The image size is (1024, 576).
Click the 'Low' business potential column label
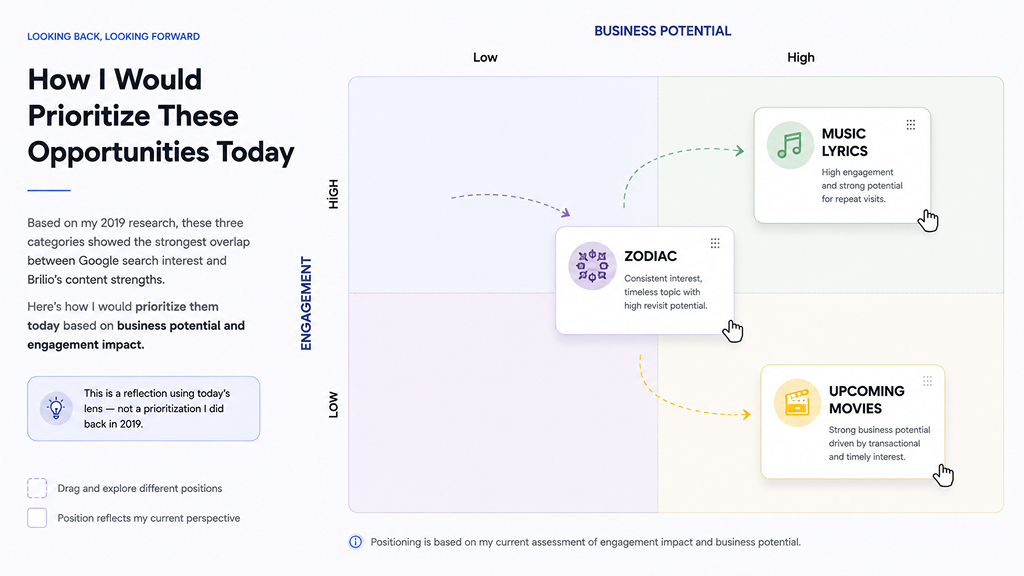click(x=485, y=57)
